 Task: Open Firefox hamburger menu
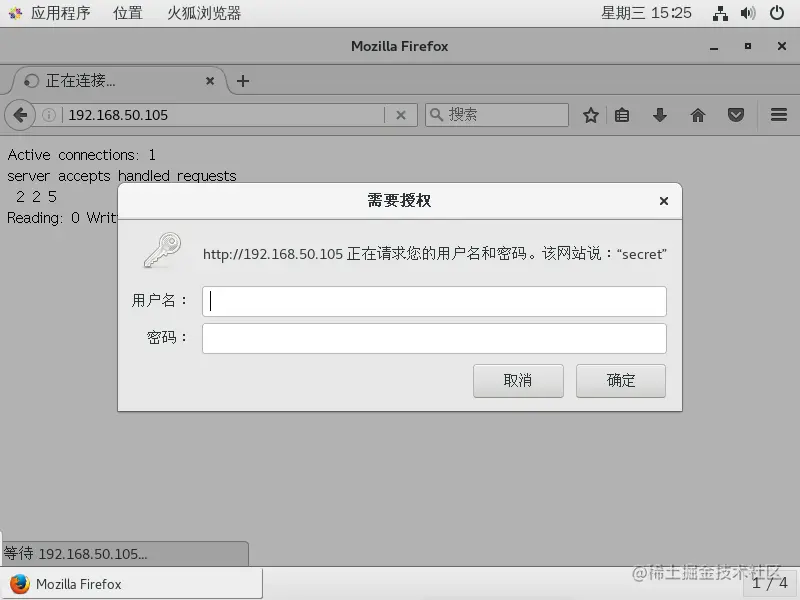pos(779,115)
